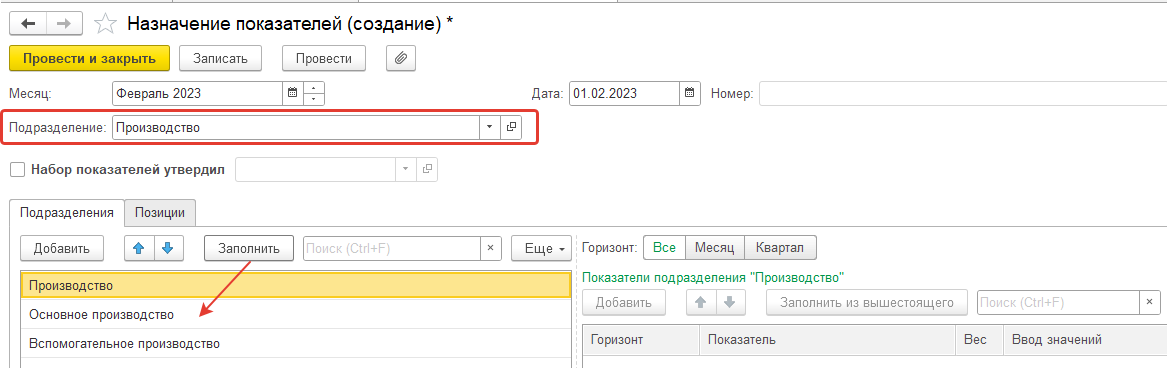
Task: Click the Показатель column header
Action: point(827,340)
